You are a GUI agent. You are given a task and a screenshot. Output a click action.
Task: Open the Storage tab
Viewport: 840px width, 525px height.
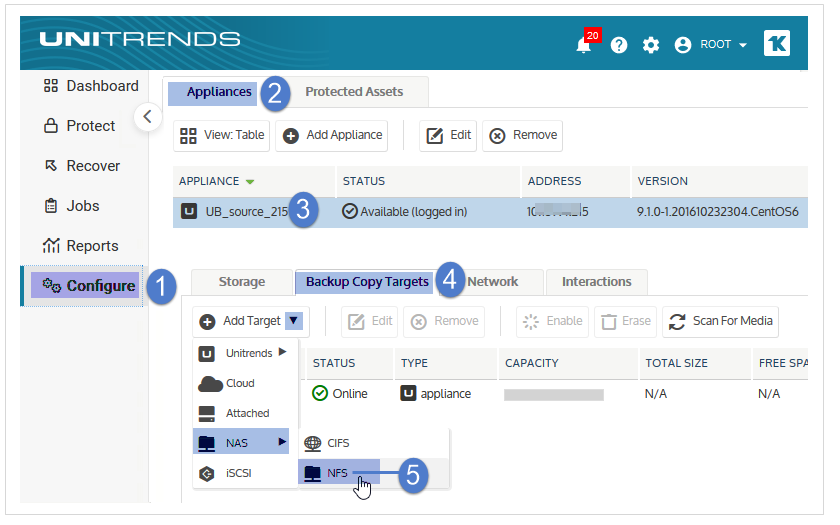click(242, 282)
